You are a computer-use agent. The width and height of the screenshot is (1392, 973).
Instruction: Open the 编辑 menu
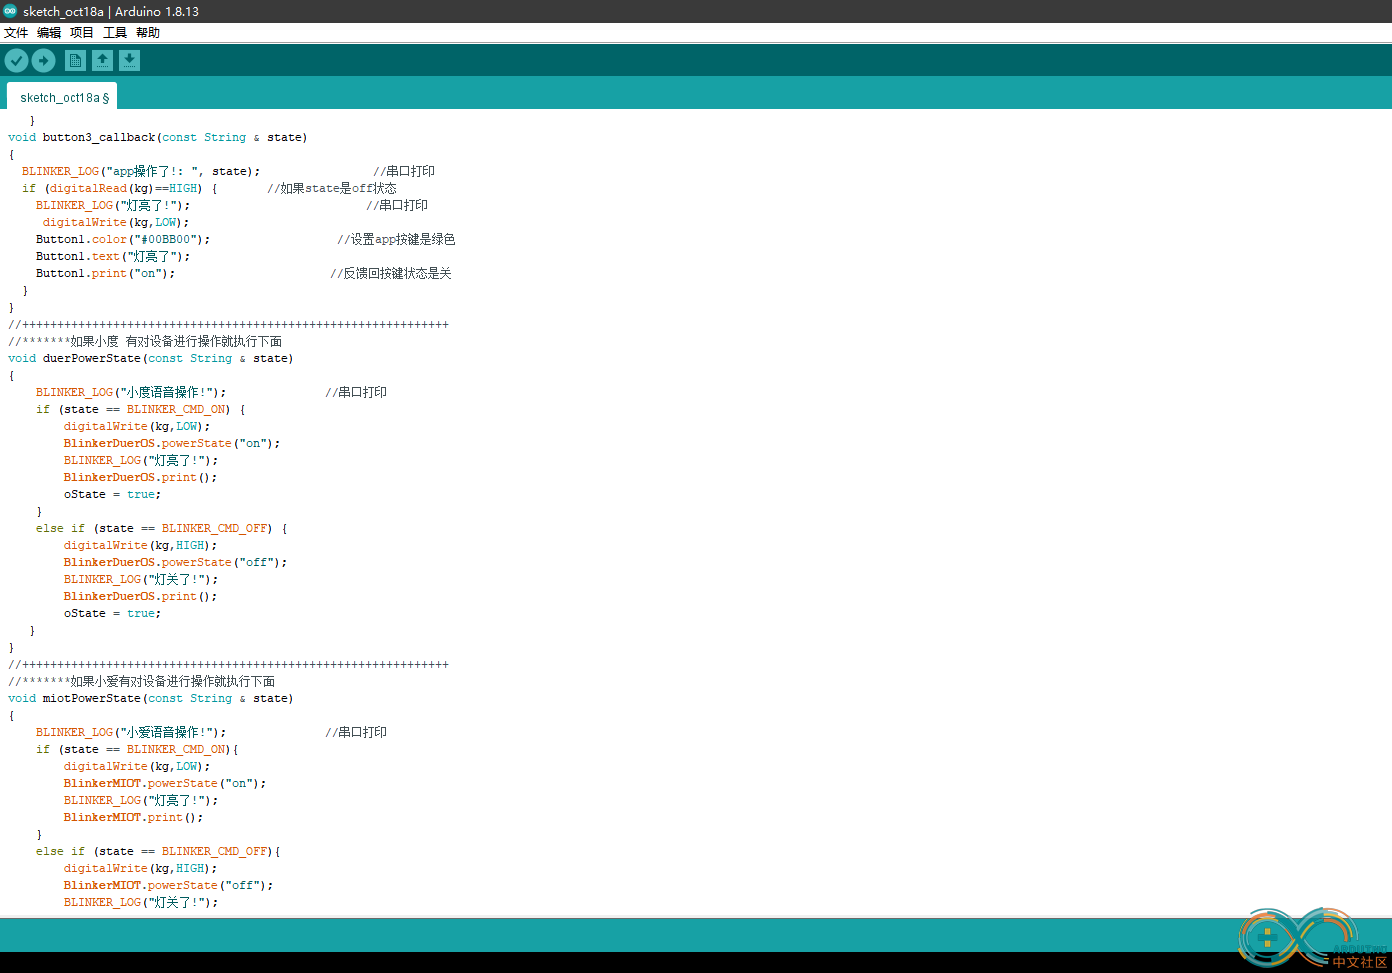[x=49, y=33]
